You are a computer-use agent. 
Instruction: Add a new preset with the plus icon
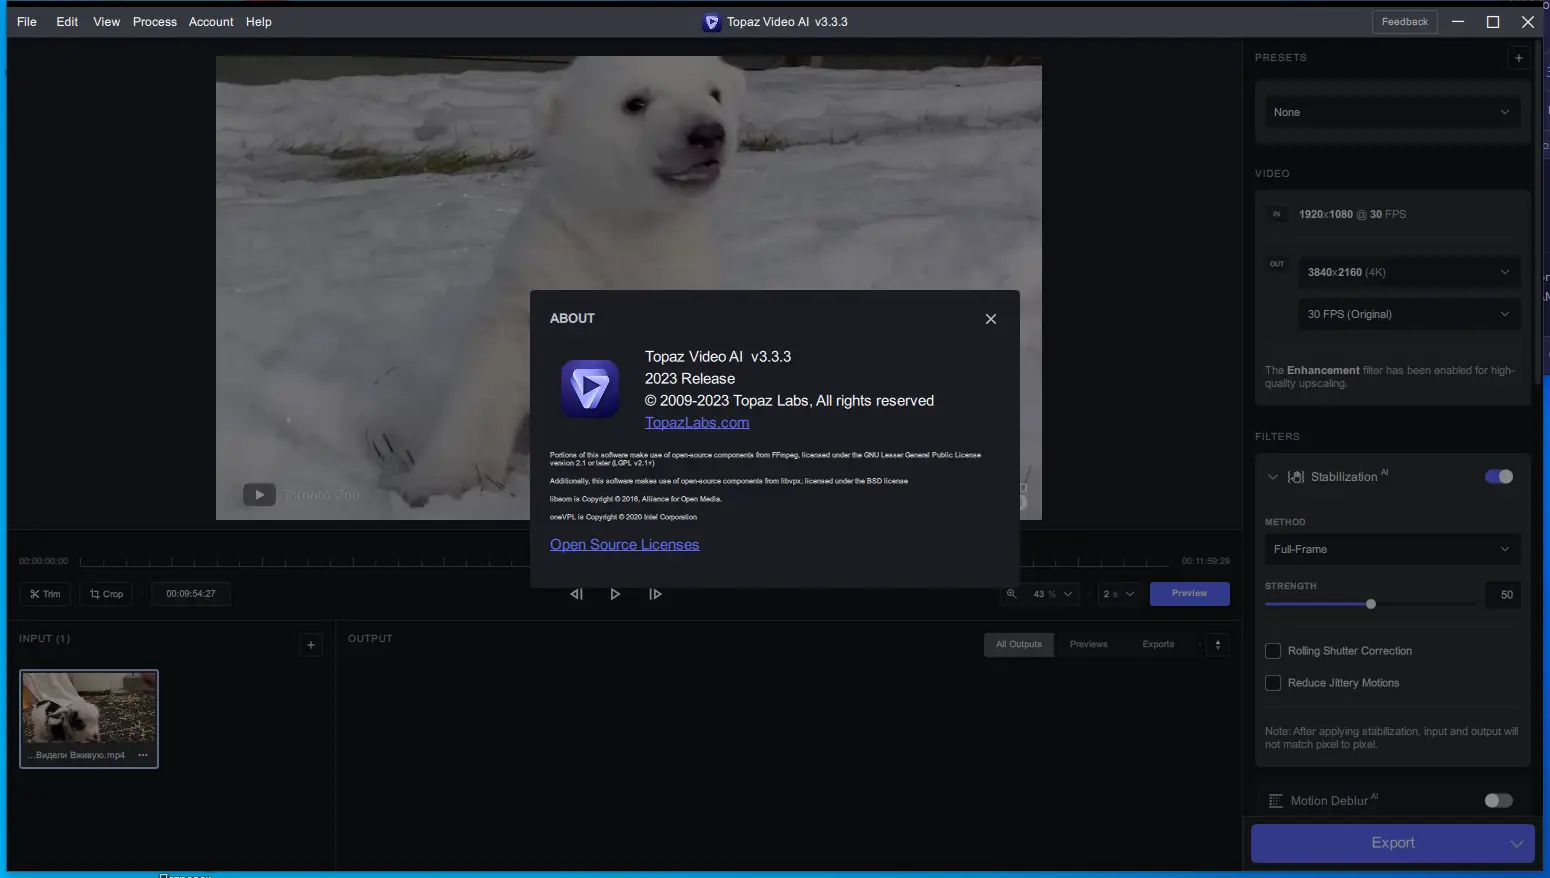click(x=1519, y=58)
